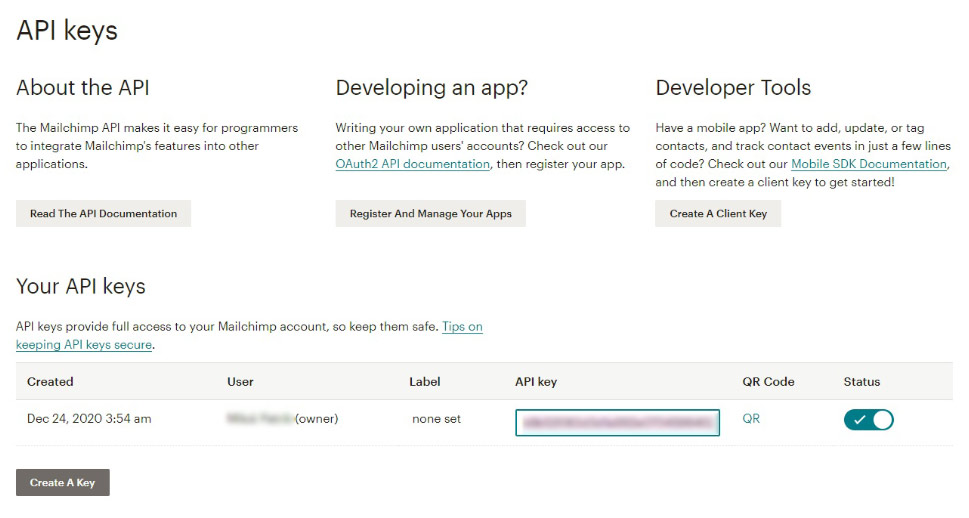Click the 'none set' label cell

pos(436,418)
